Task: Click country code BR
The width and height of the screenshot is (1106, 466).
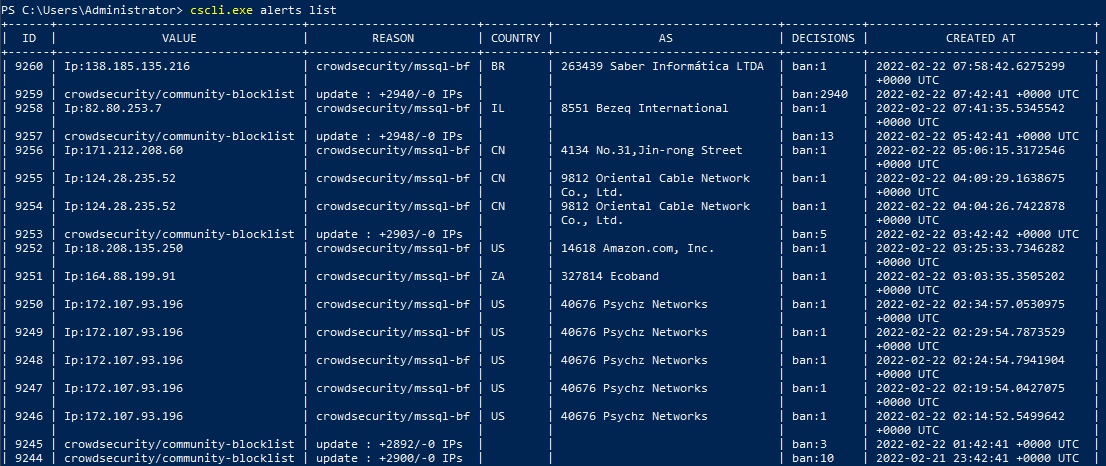Action: [x=498, y=66]
